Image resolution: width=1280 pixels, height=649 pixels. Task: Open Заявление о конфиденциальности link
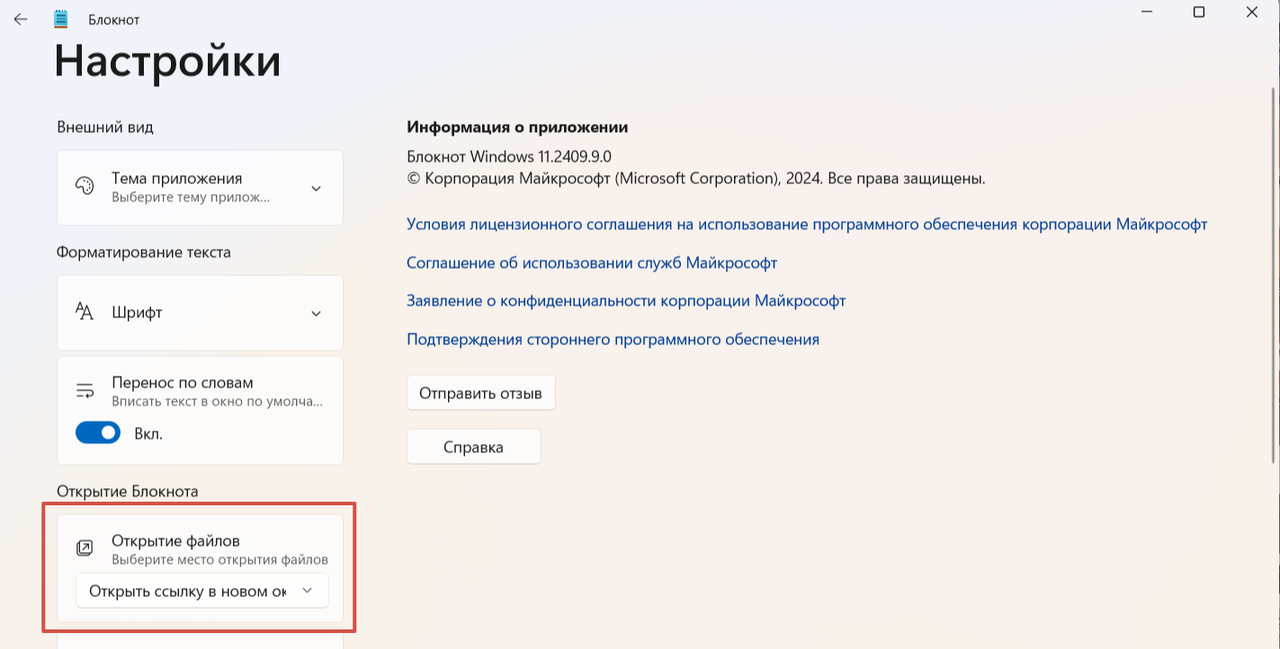(626, 300)
